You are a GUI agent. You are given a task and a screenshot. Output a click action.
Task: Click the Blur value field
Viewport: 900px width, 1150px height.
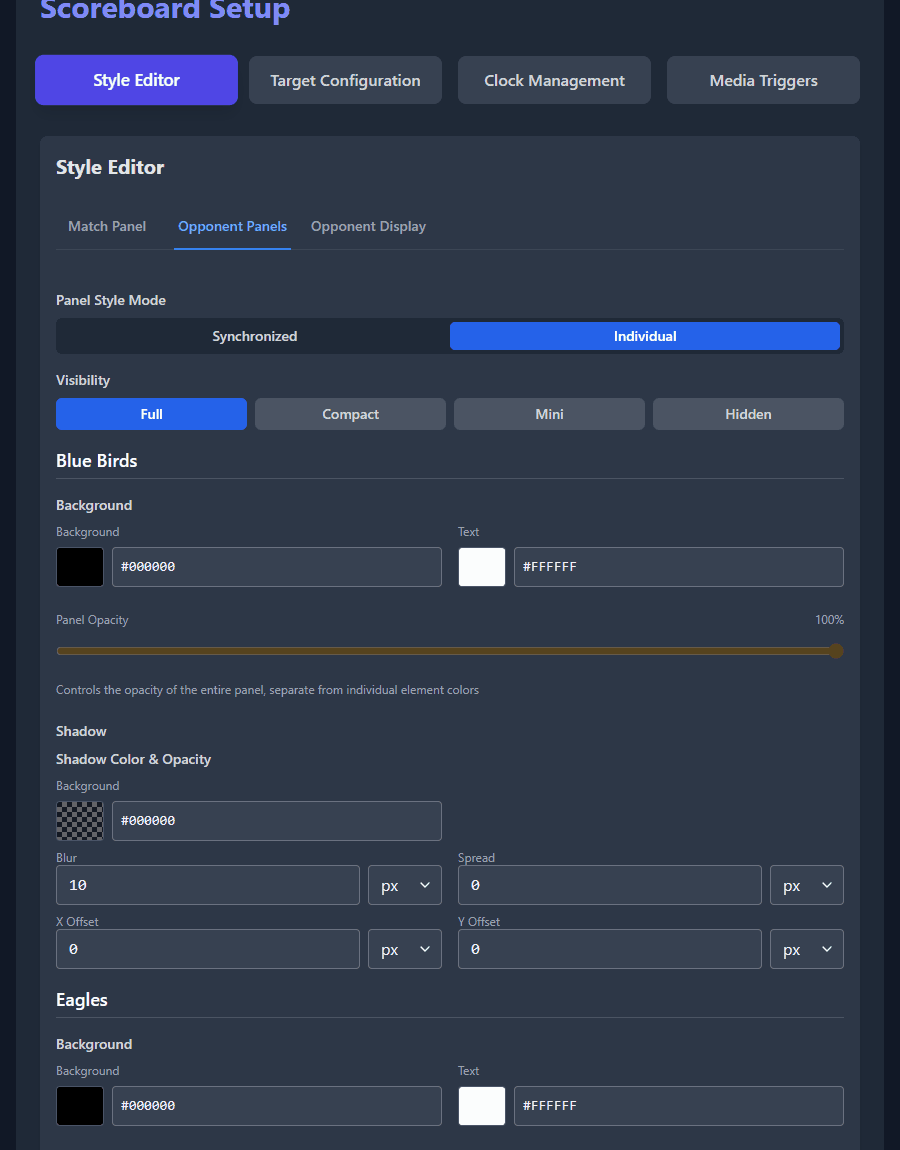click(x=208, y=885)
